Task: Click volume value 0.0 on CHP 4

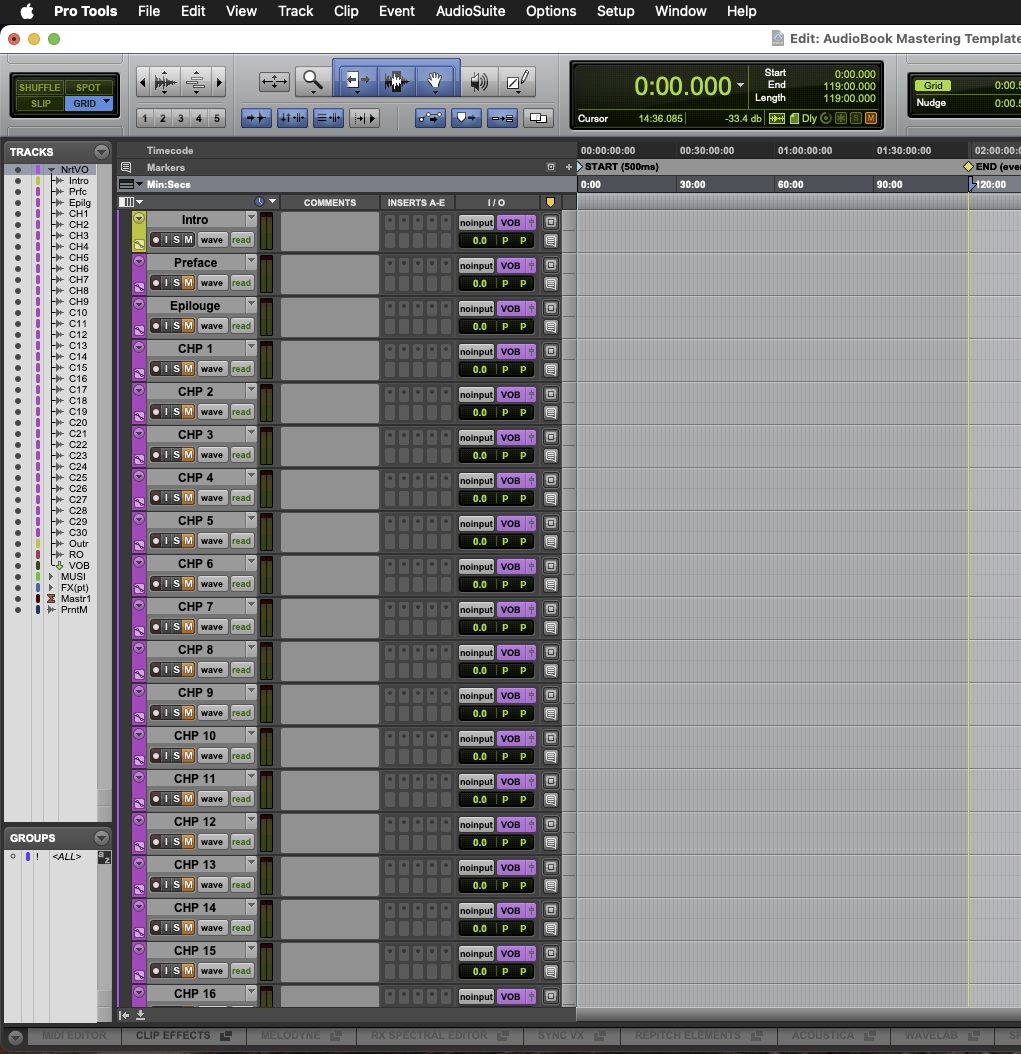Action: (x=479, y=499)
